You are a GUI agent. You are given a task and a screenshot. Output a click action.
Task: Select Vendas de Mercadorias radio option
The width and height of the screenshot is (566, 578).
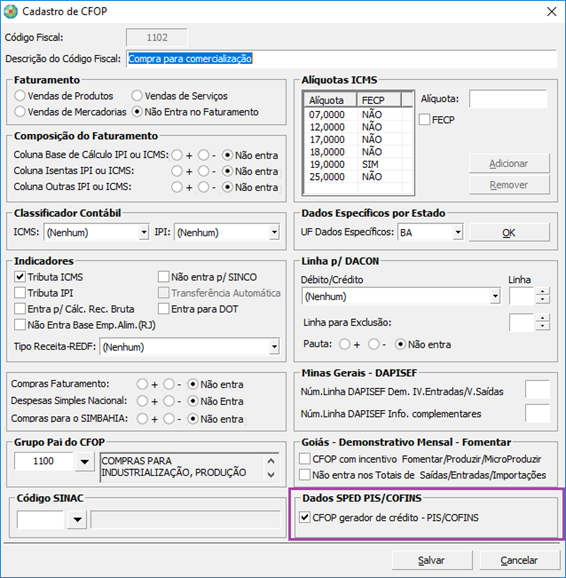(x=20, y=112)
